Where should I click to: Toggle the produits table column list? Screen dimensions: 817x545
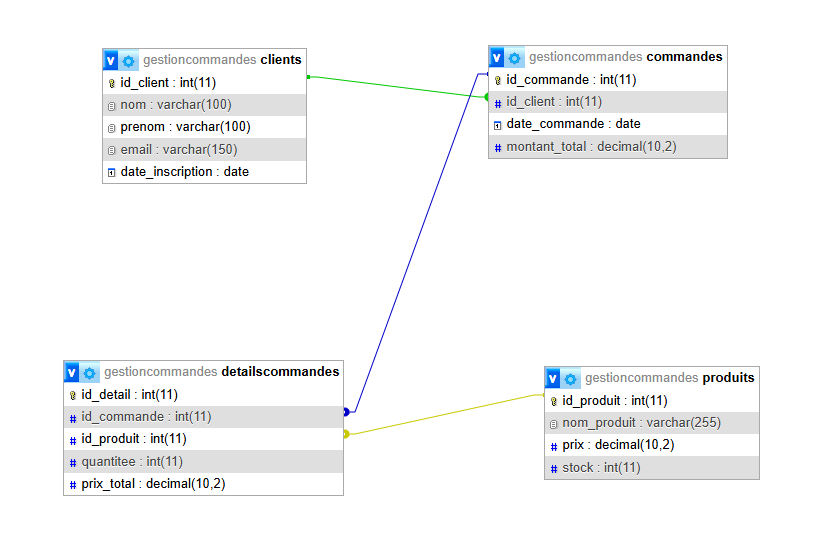[x=553, y=379]
